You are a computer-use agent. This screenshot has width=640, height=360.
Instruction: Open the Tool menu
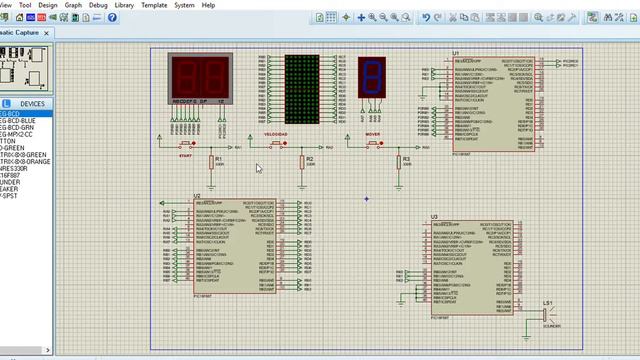coord(25,5)
